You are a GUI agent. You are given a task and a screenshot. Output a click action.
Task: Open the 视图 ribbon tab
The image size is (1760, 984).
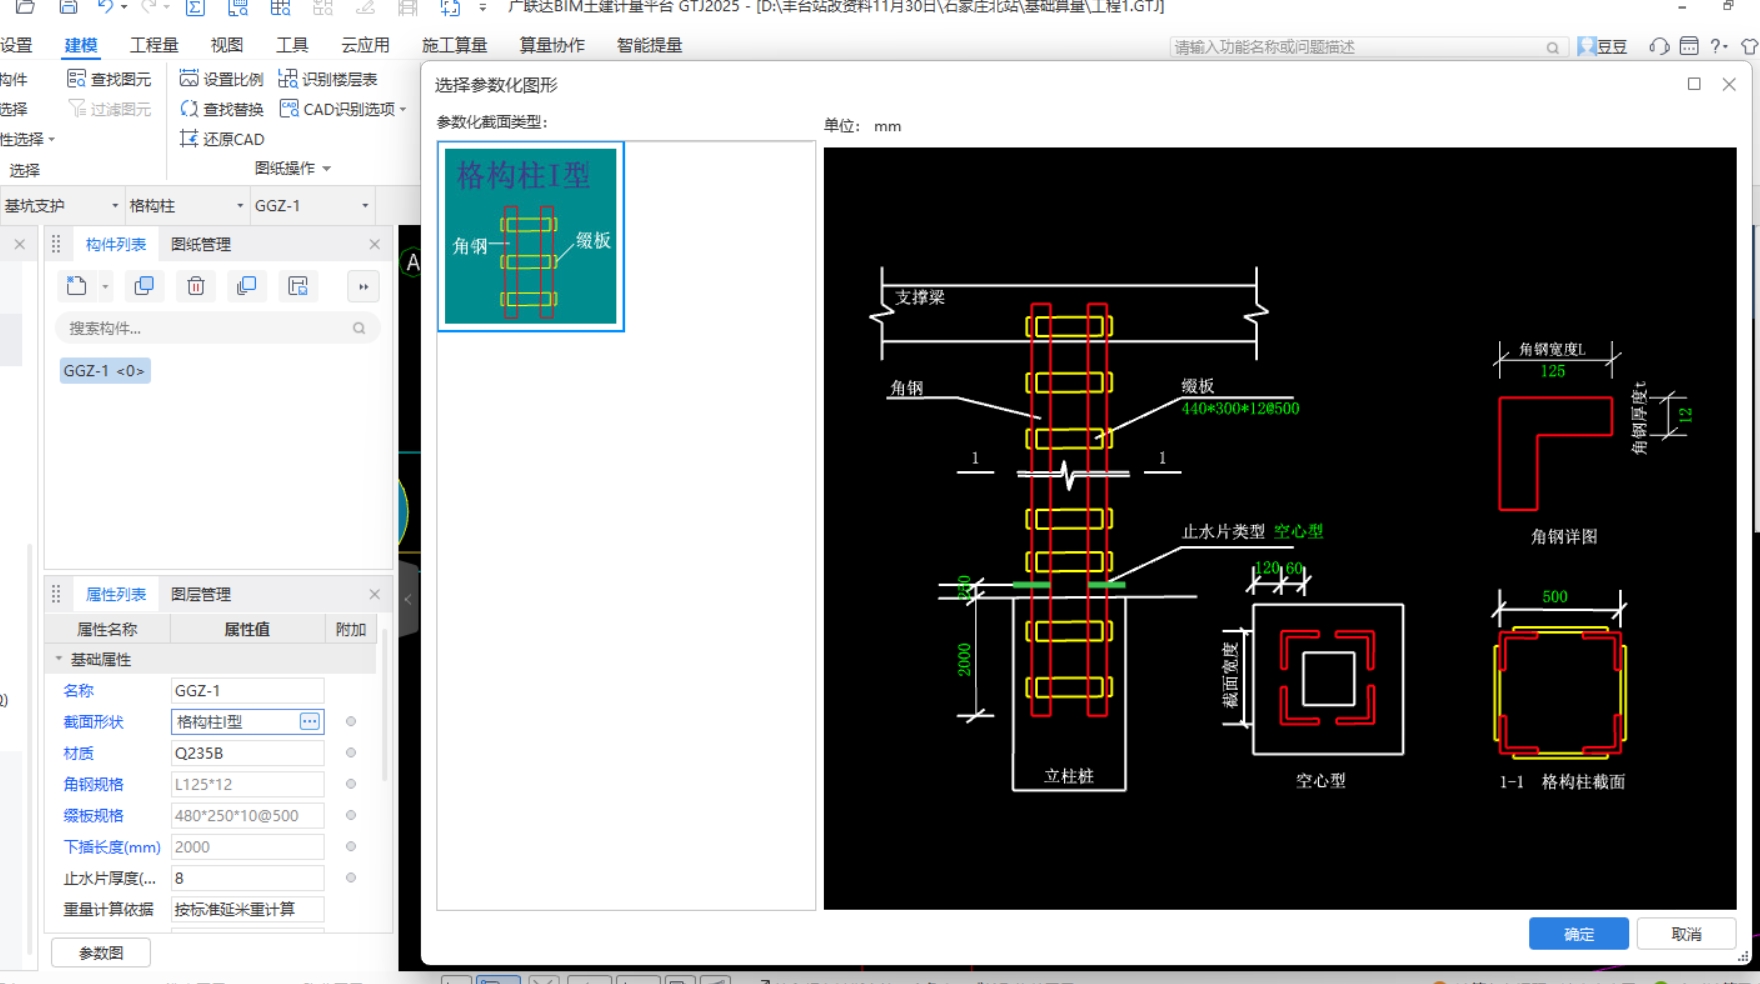227,45
